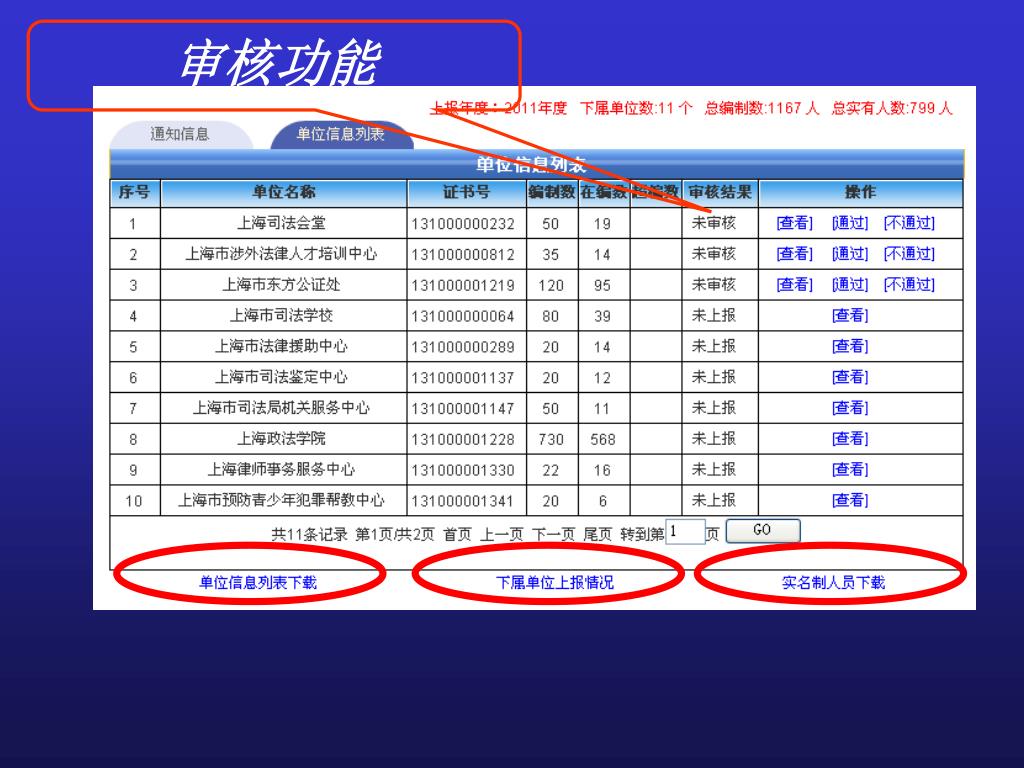Open 查看 for 上海市司法学校
This screenshot has height=768, width=1024.
click(850, 315)
